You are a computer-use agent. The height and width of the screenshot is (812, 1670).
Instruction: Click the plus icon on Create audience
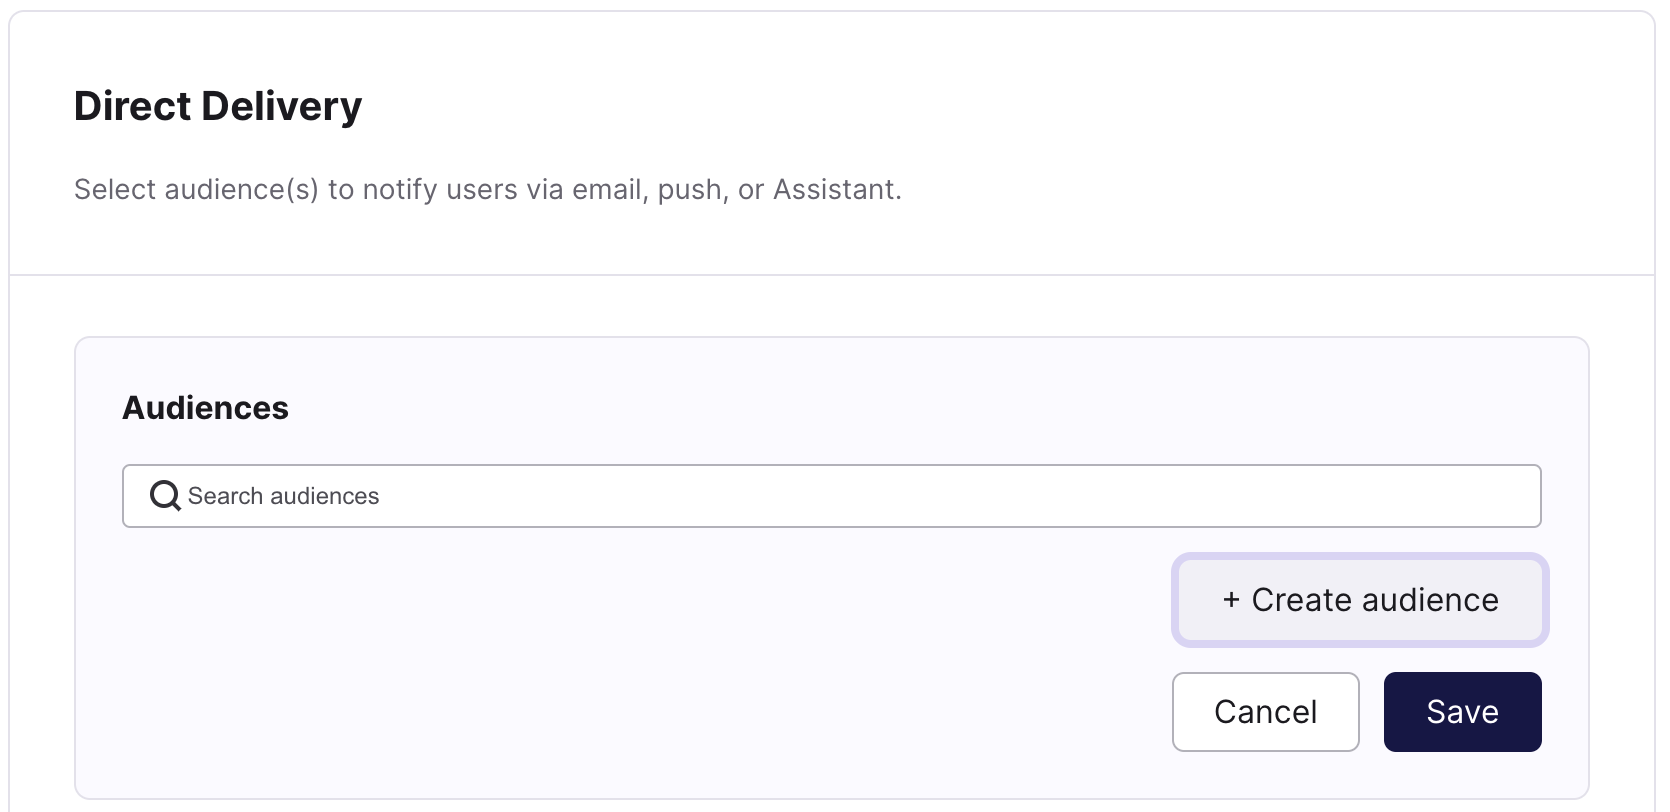(x=1233, y=600)
